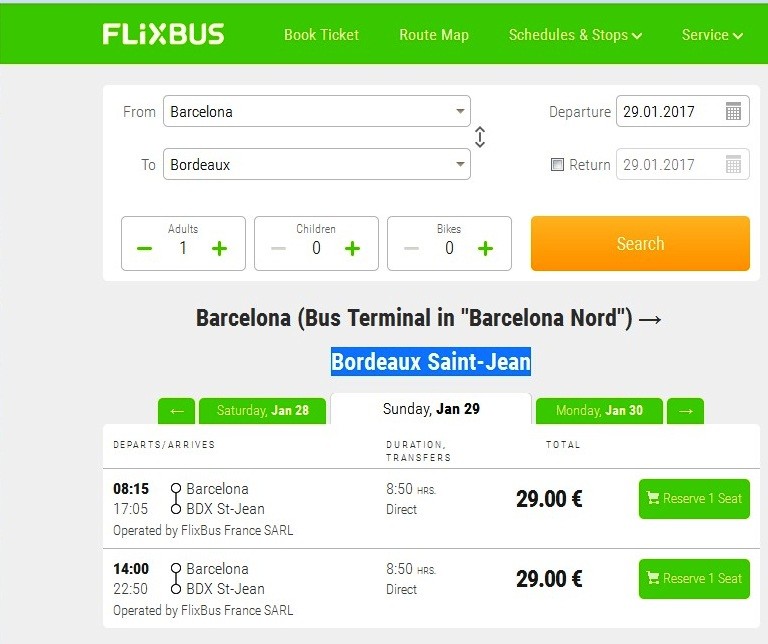This screenshot has width=768, height=644.
Task: Swap From and To cities arrows icon
Action: (480, 137)
